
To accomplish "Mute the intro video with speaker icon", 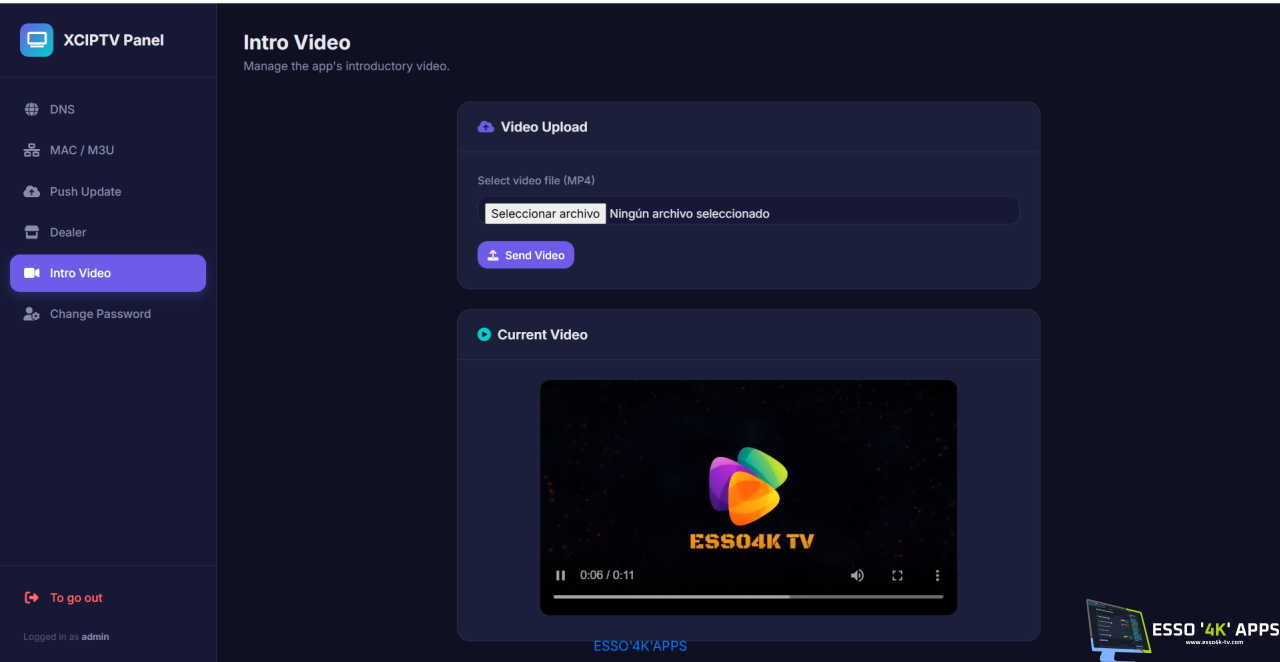I will click(x=857, y=575).
